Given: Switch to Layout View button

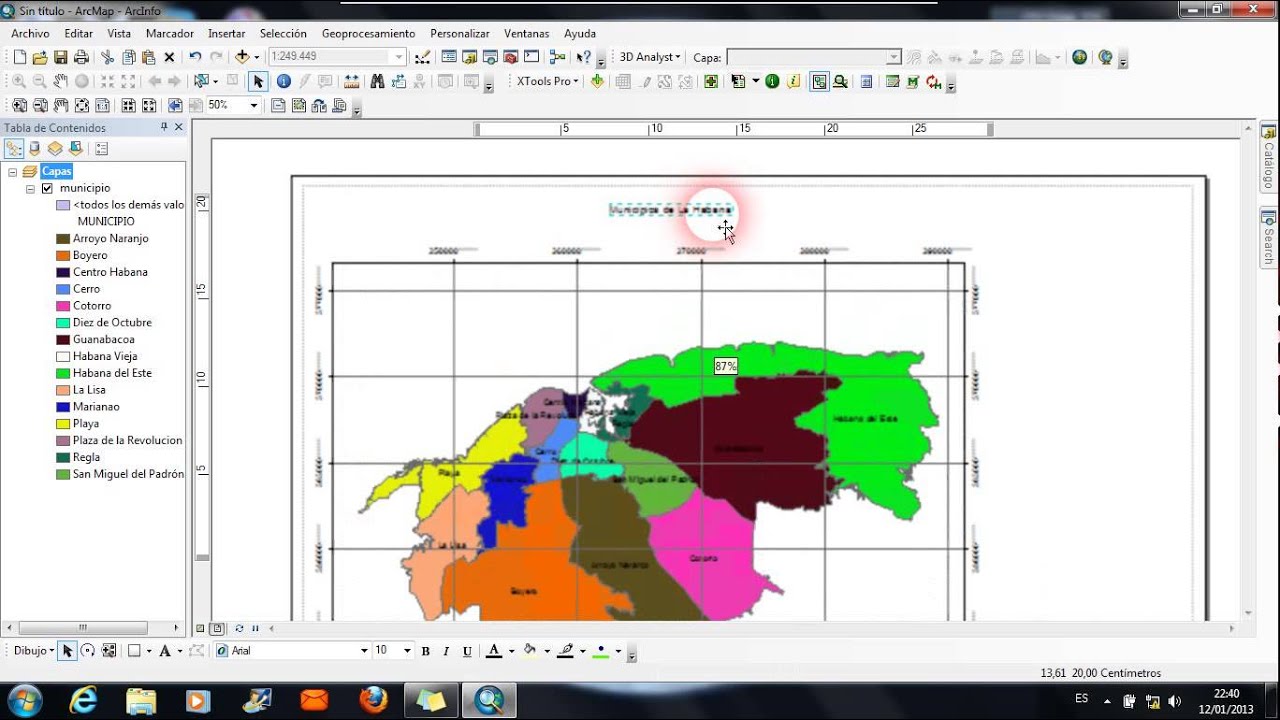Looking at the screenshot, I should click(217, 628).
